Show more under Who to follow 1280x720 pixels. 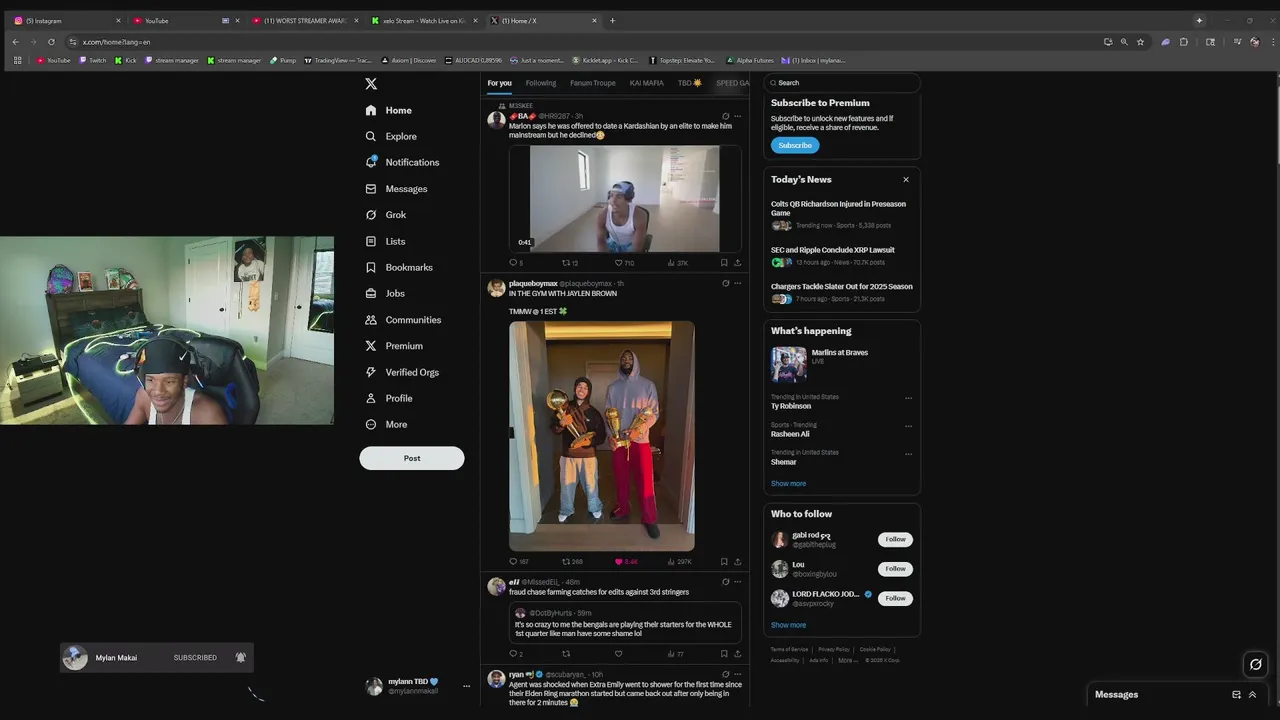click(x=788, y=625)
